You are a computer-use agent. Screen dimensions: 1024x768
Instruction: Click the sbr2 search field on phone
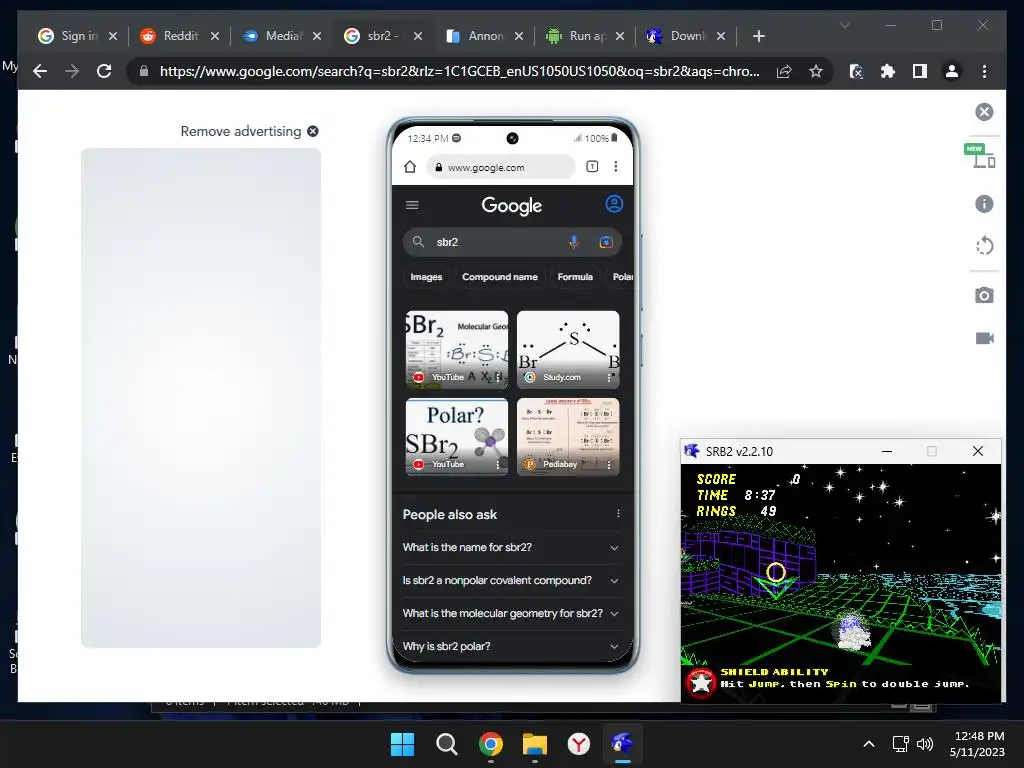(x=512, y=242)
